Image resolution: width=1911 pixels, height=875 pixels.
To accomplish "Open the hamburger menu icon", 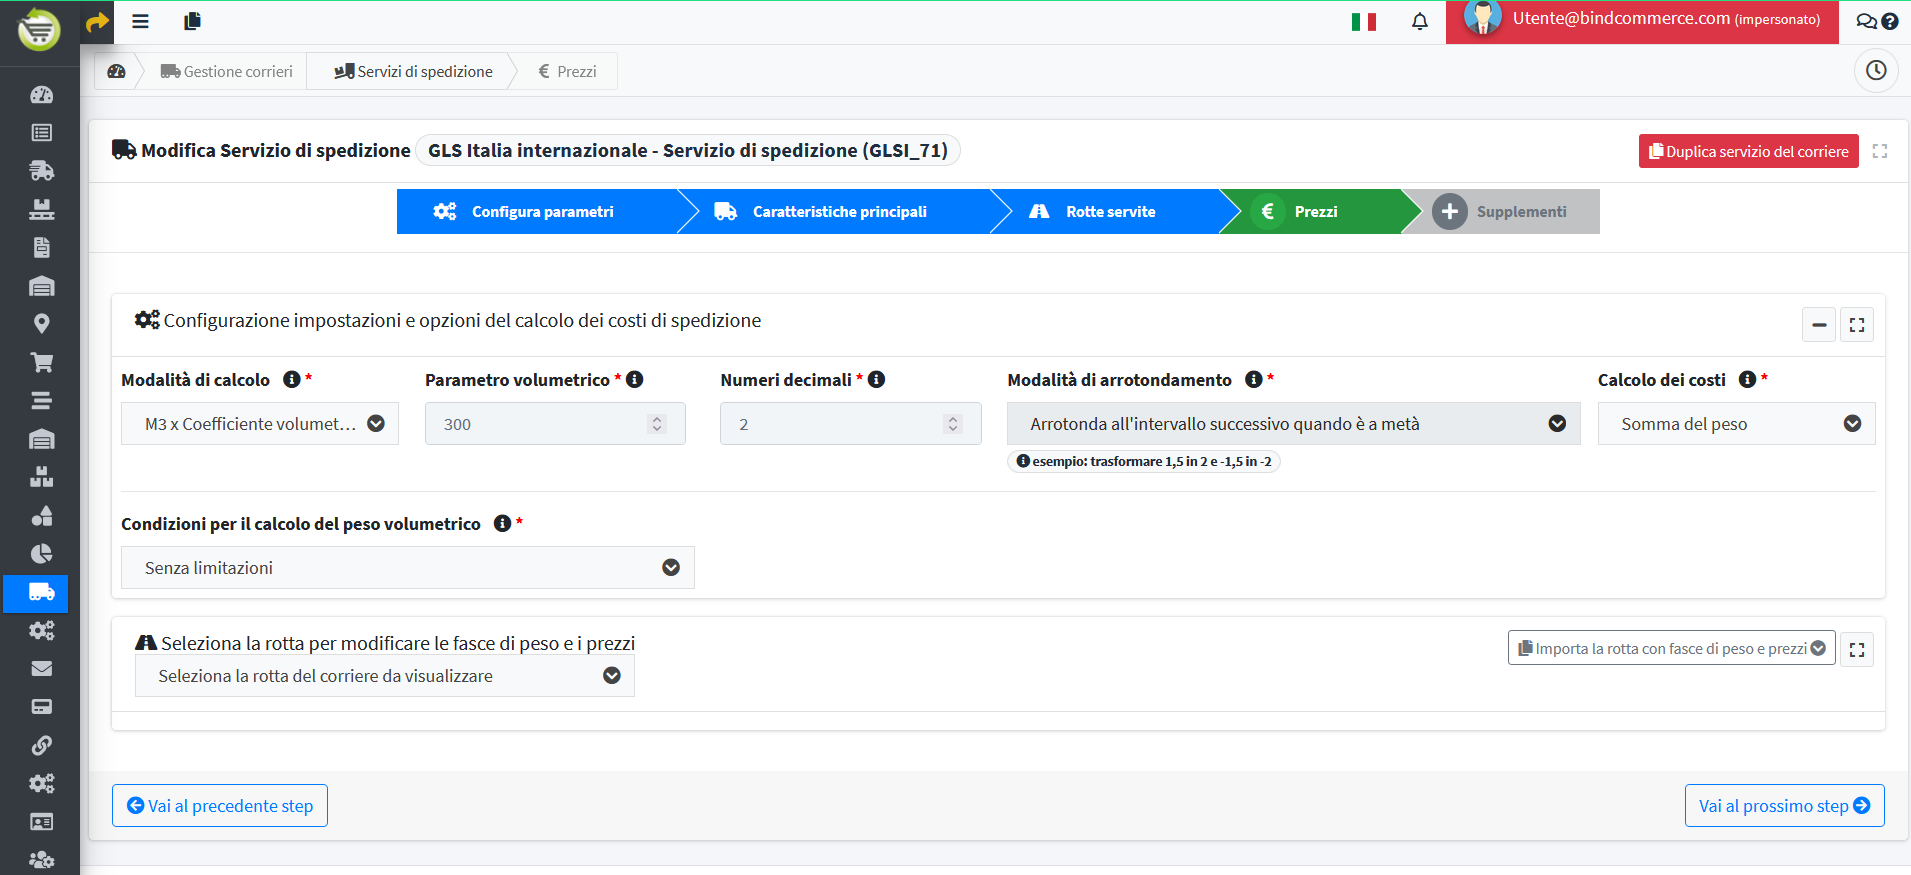I will 140,21.
